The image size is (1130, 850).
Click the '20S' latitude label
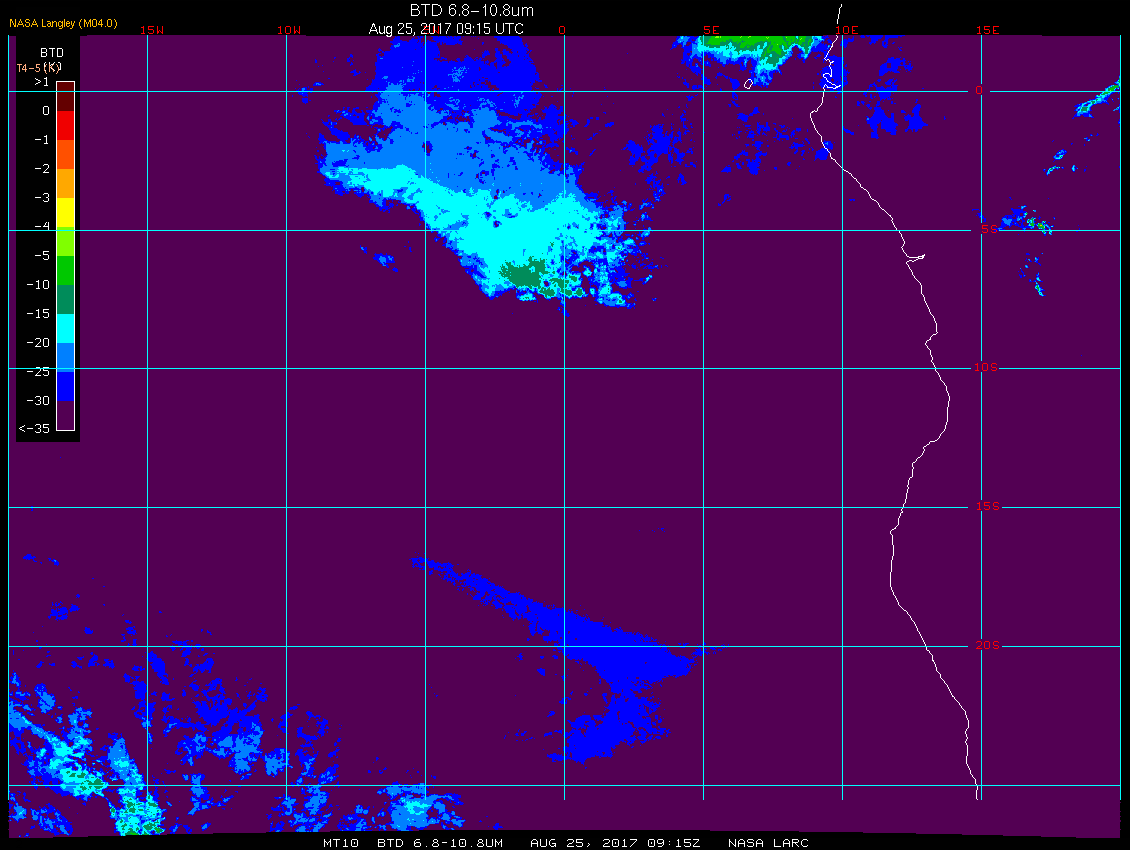tap(987, 645)
